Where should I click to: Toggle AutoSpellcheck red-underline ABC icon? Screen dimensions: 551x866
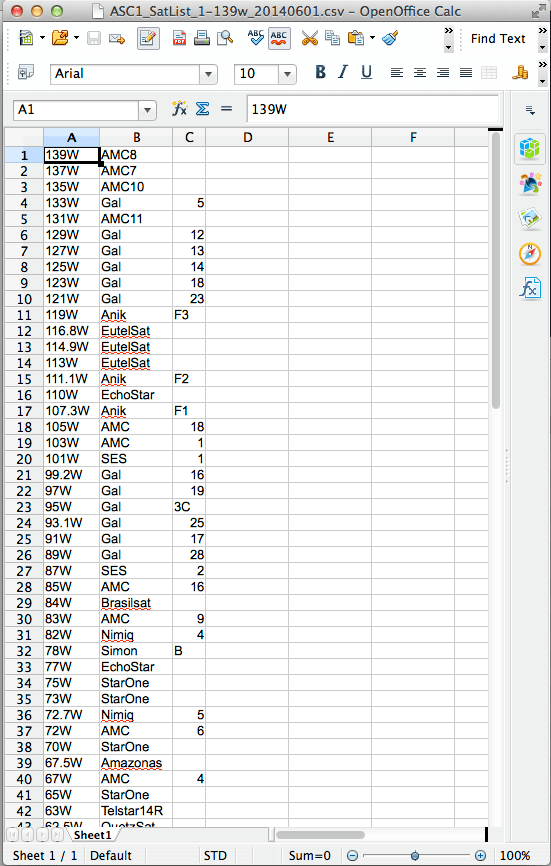(x=279, y=39)
